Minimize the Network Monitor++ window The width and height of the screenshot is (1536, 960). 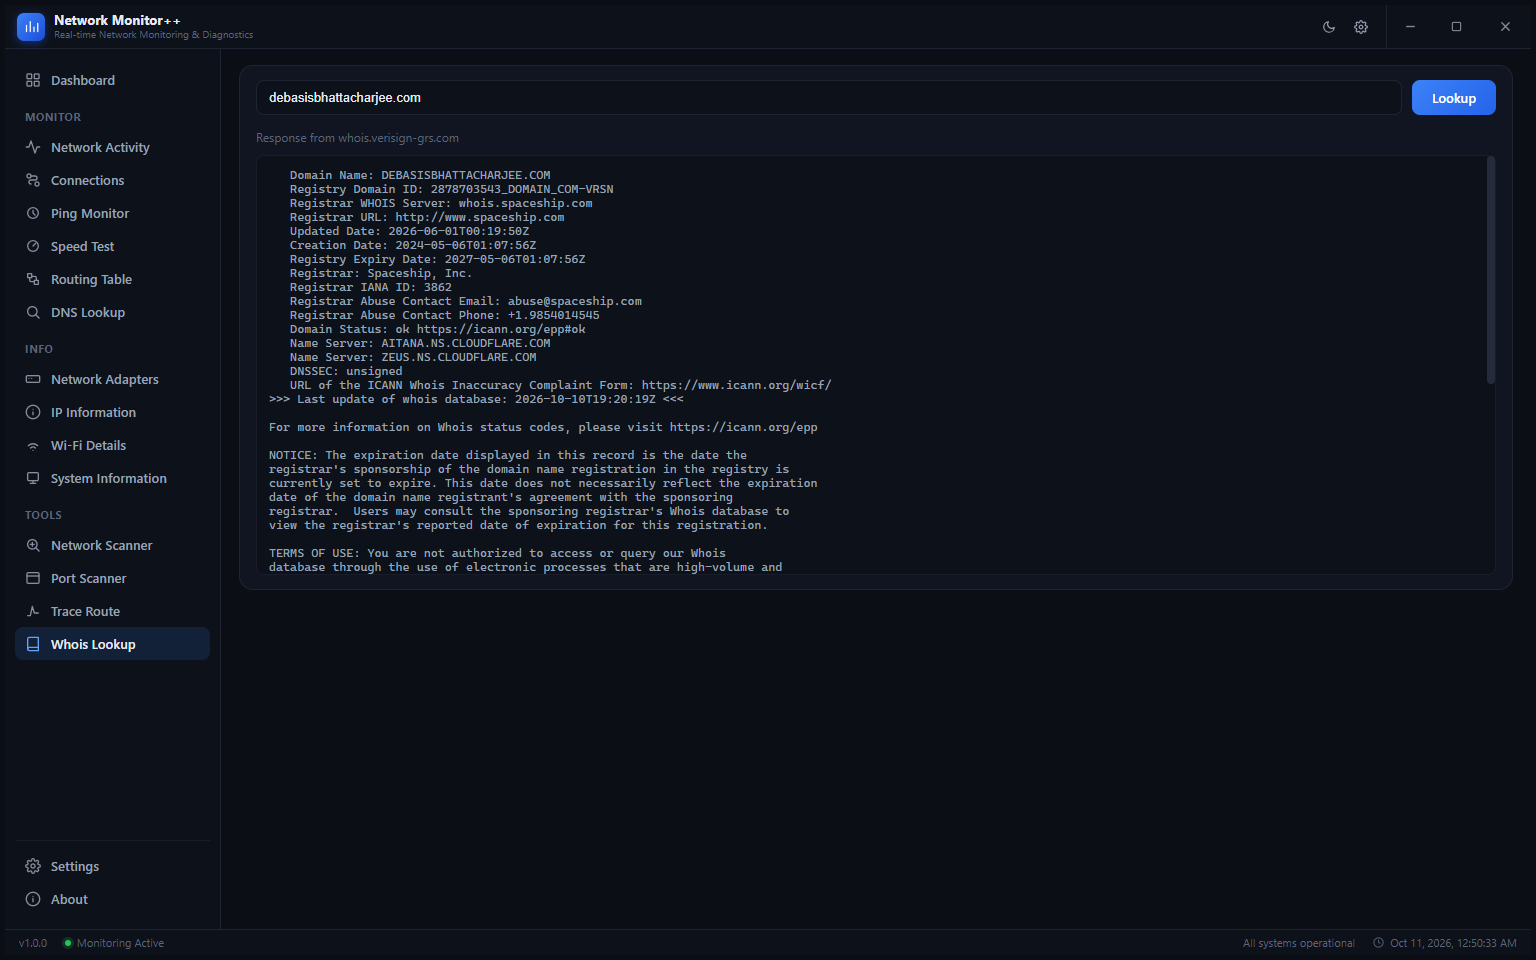1410,27
